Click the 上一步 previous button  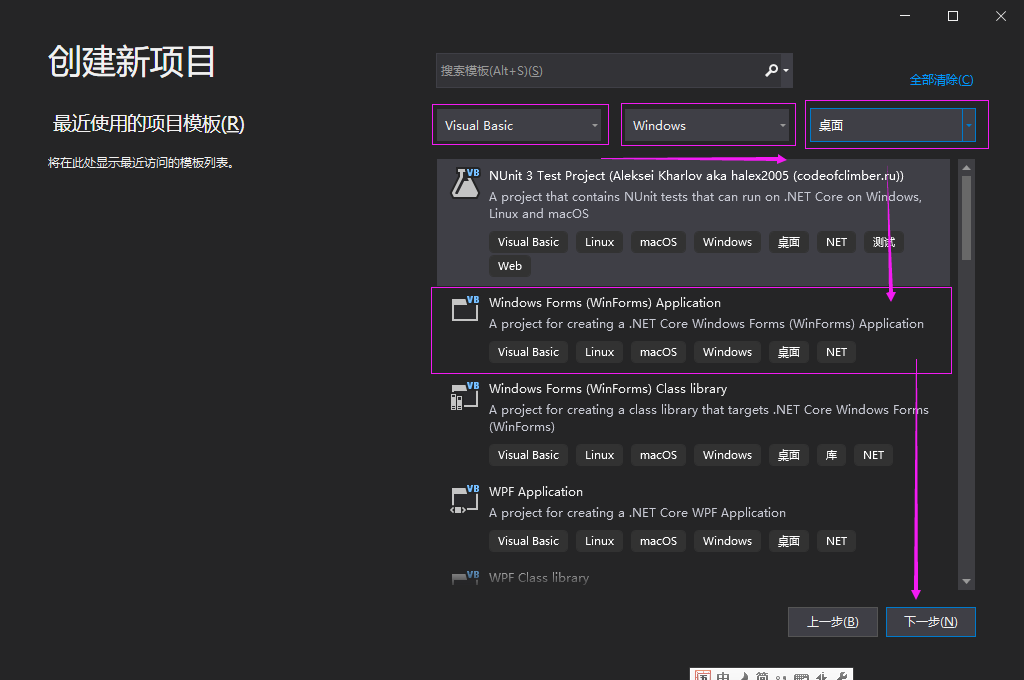pos(832,621)
